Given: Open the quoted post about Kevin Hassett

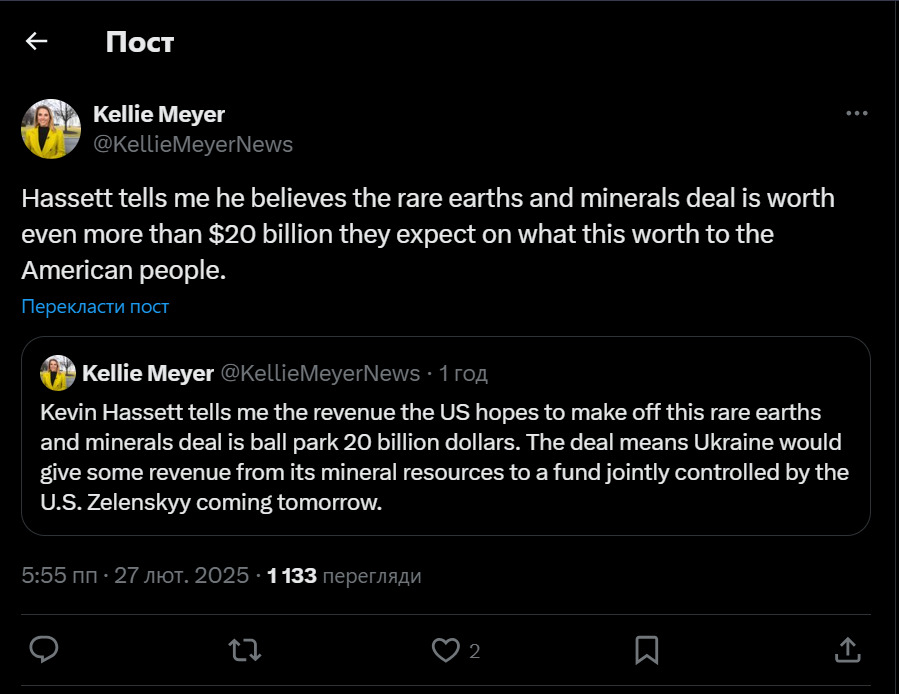Looking at the screenshot, I should (x=446, y=436).
